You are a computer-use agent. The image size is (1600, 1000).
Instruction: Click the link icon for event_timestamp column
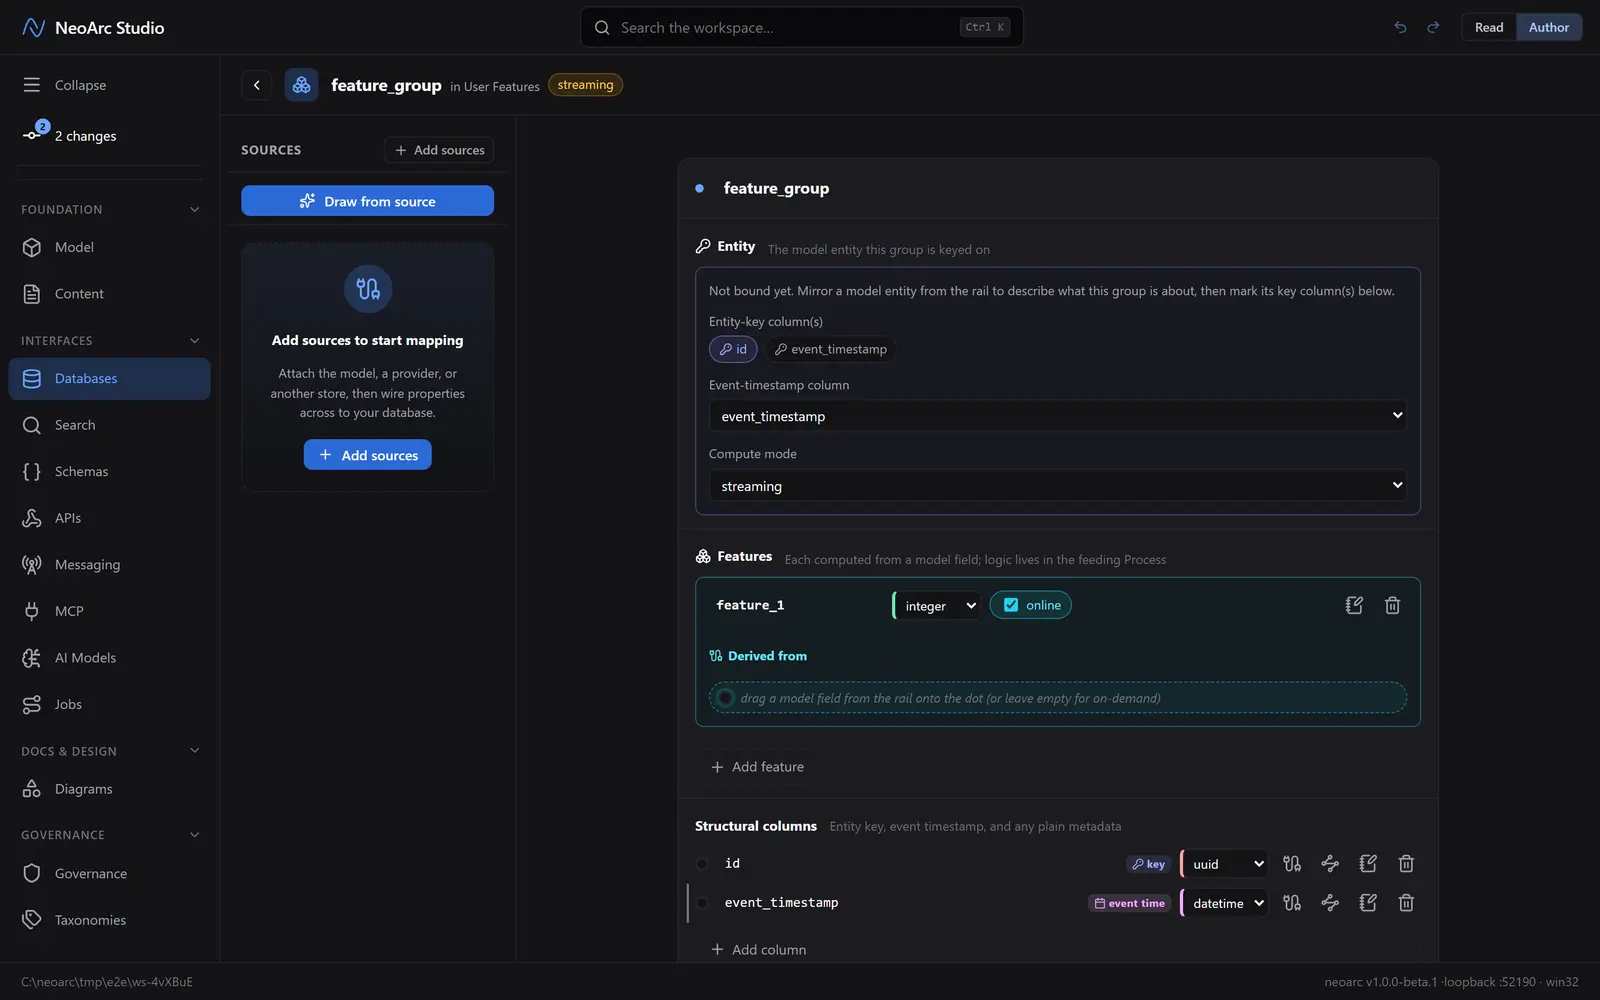point(1330,902)
